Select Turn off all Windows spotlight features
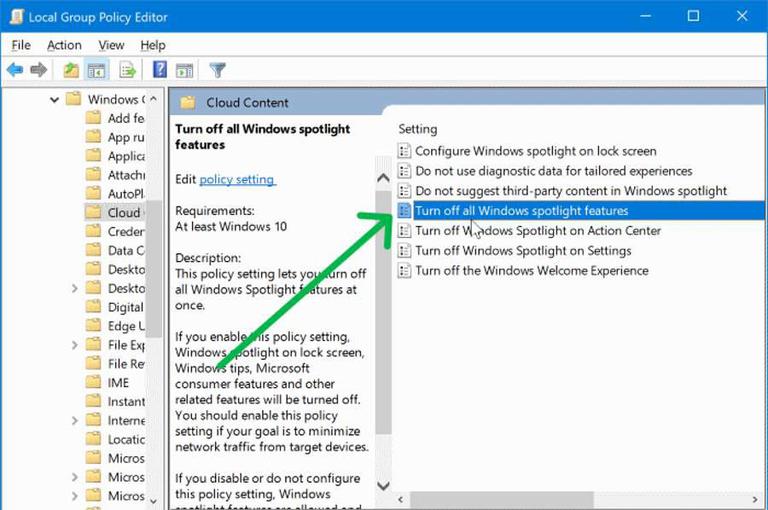768x510 pixels. coord(522,211)
